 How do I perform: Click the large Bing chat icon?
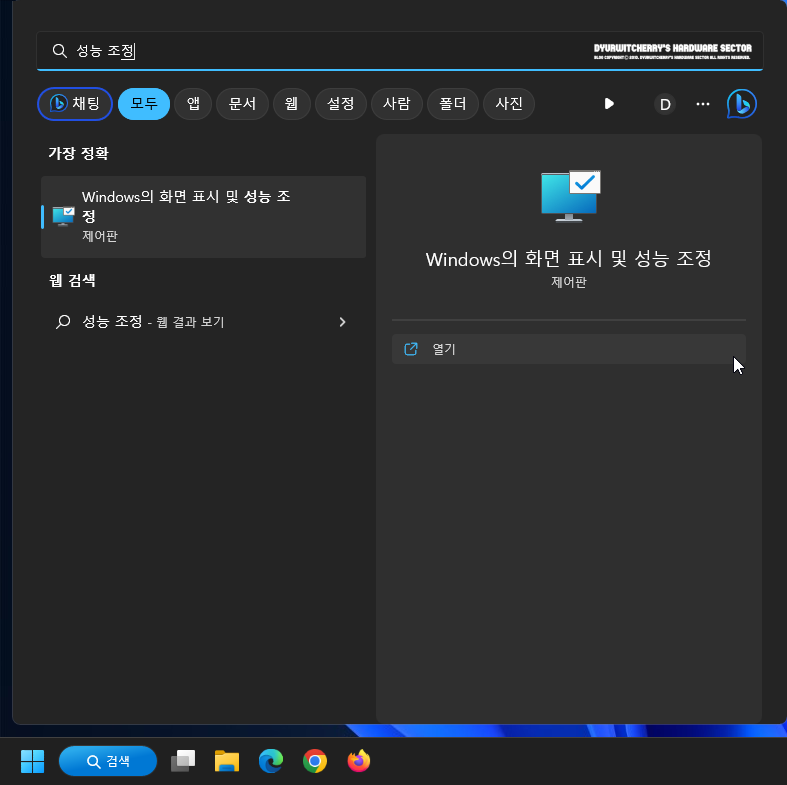(741, 104)
